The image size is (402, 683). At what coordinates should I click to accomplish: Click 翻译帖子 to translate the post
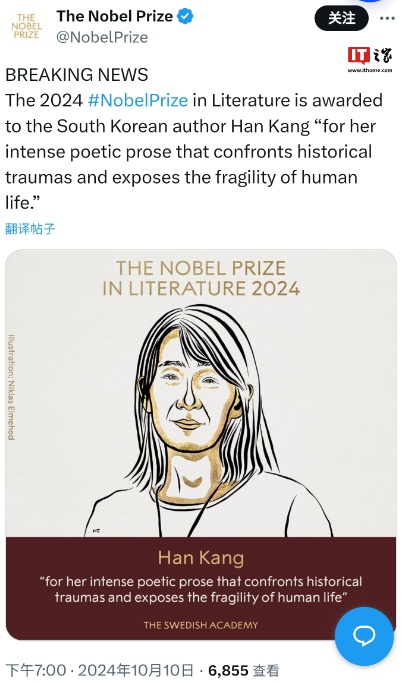[30, 228]
